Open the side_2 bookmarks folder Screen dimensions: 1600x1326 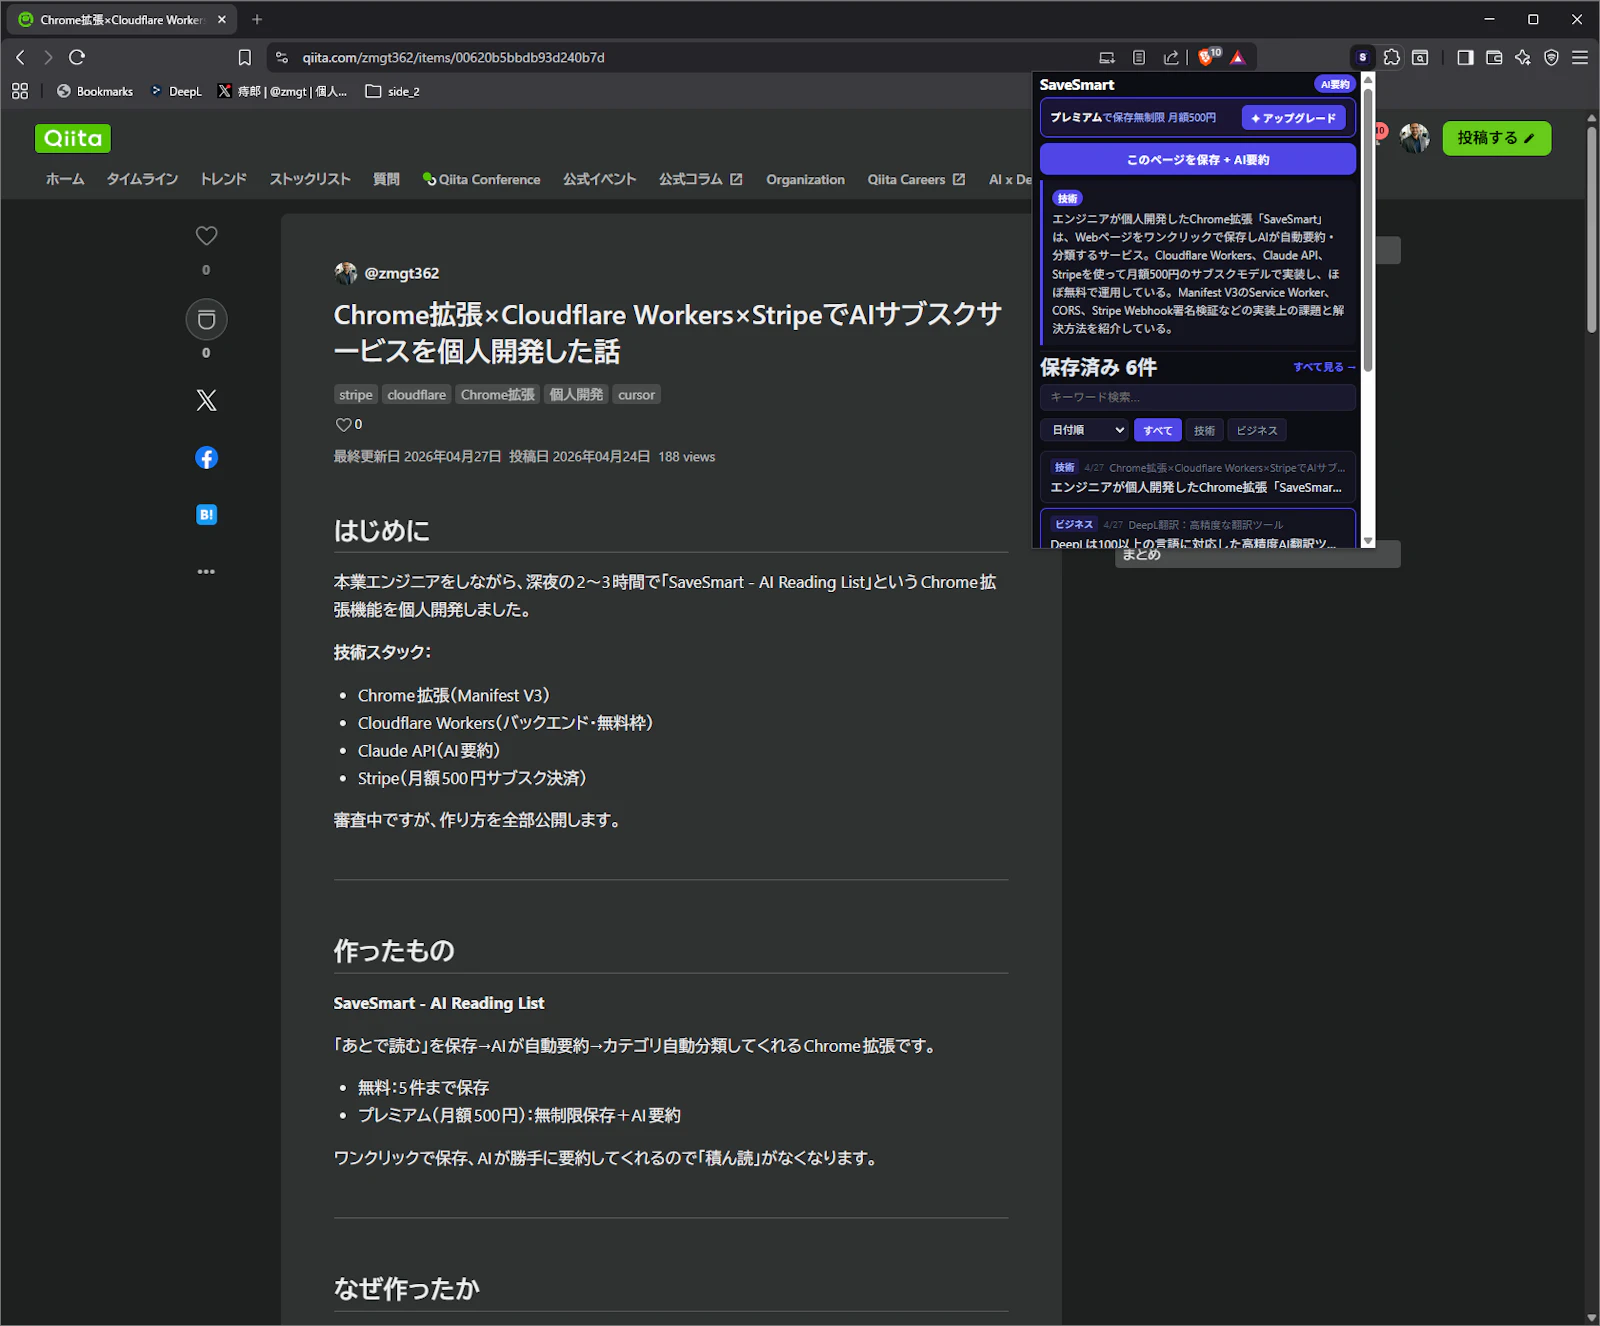392,91
